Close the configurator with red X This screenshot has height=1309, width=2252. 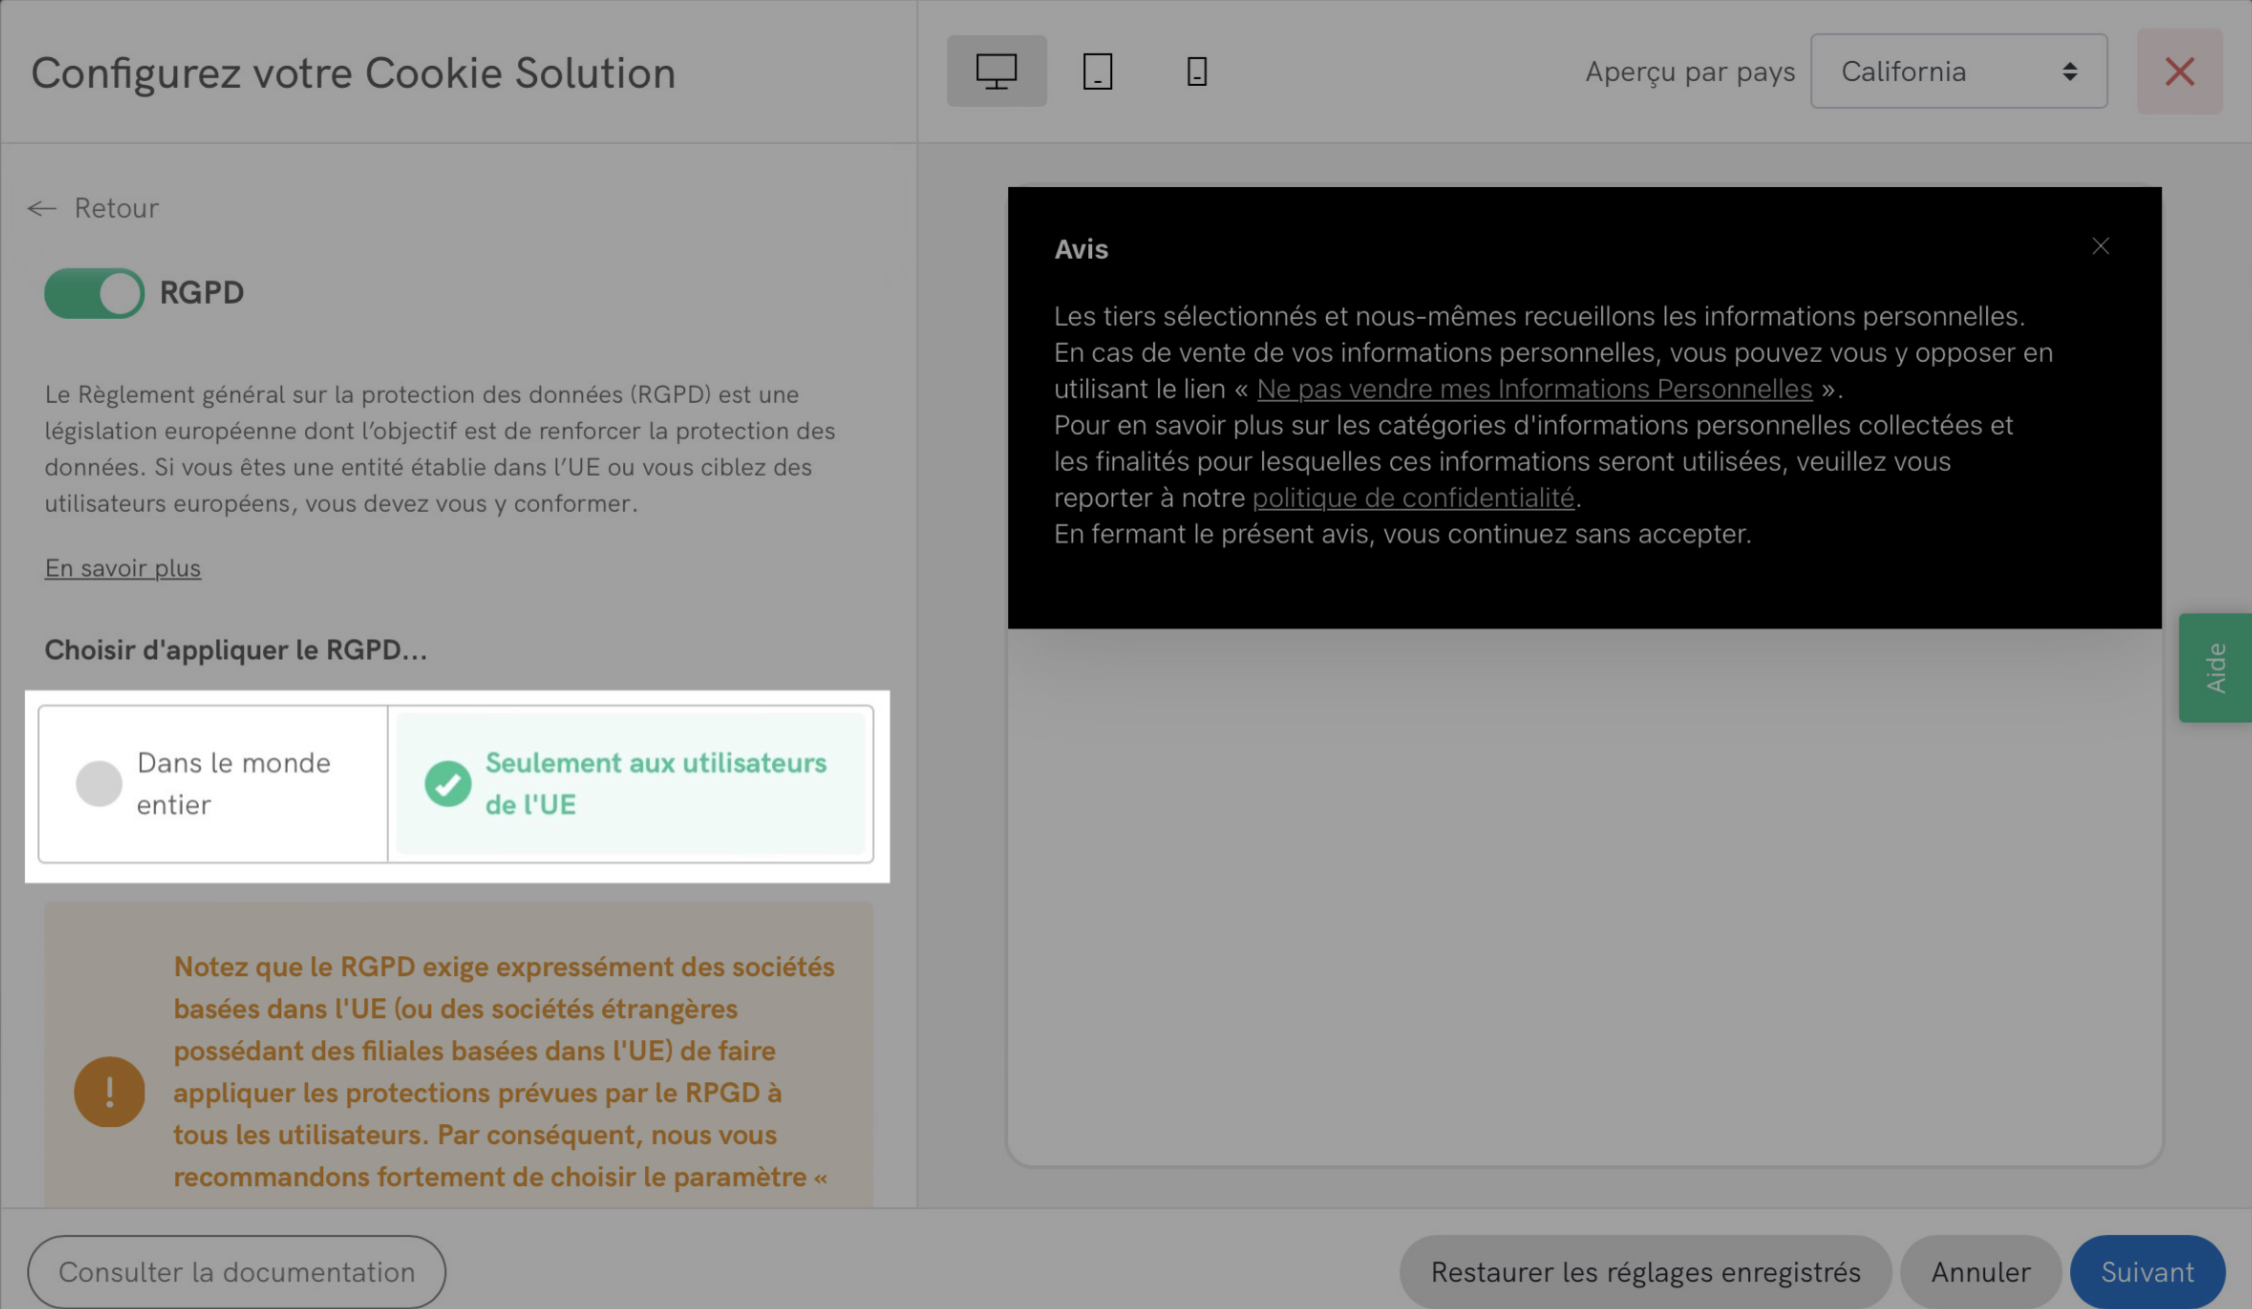2179,71
